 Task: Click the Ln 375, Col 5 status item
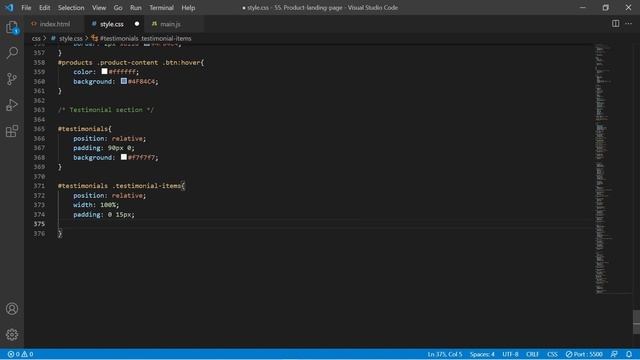pyautogui.click(x=445, y=354)
